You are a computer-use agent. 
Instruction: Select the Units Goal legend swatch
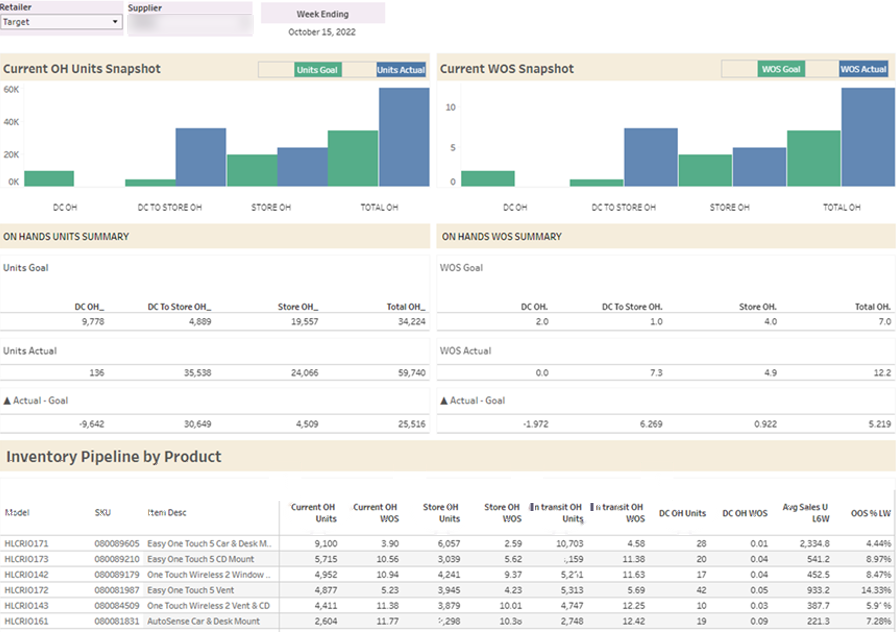click(x=317, y=70)
